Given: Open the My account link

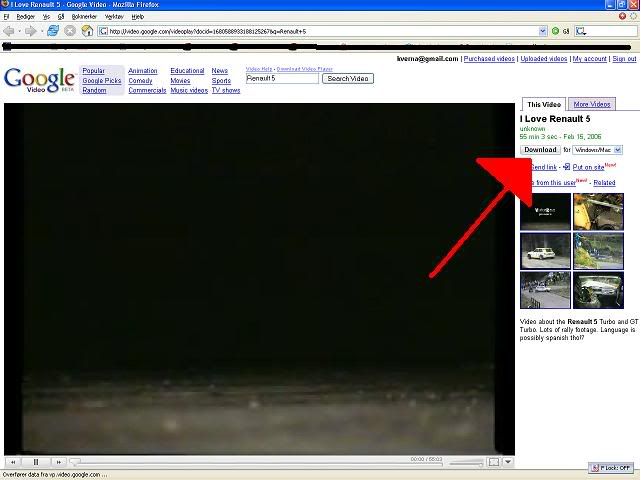Looking at the screenshot, I should [x=589, y=59].
